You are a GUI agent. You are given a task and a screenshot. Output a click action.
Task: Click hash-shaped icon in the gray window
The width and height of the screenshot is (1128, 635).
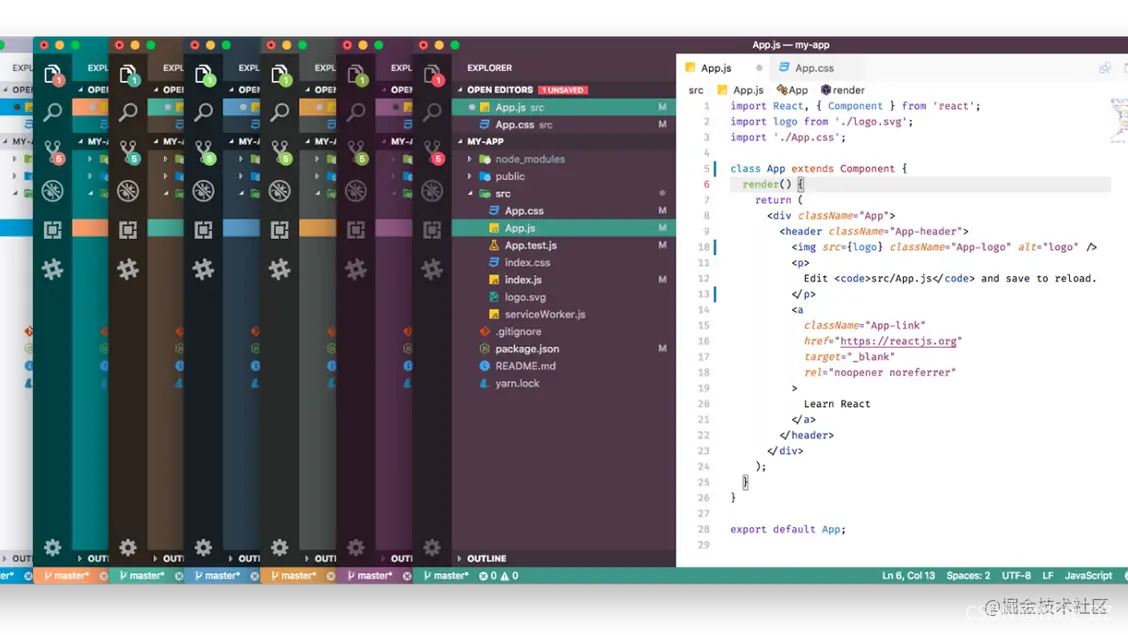(x=280, y=269)
